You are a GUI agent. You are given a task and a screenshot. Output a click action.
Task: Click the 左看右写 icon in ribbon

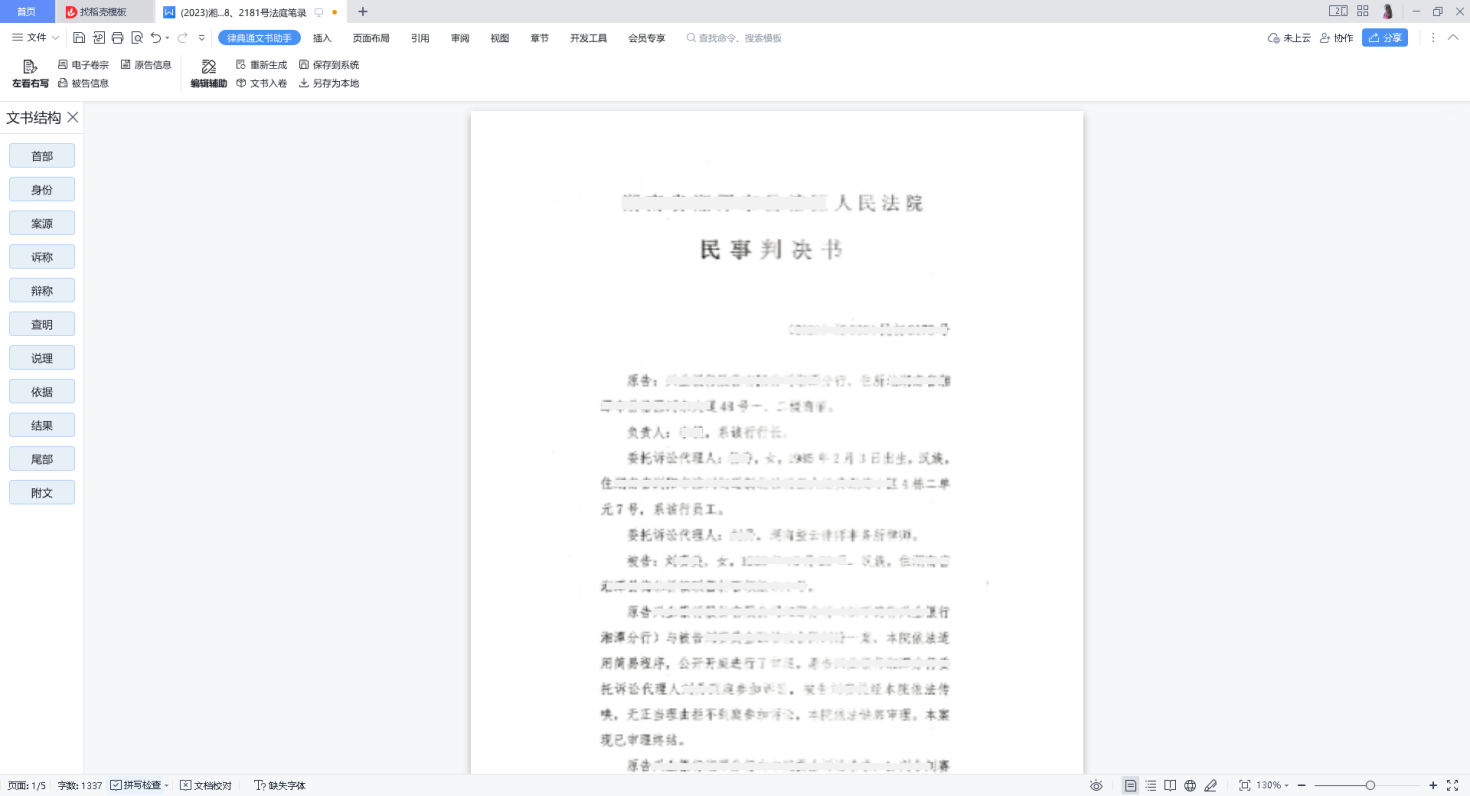tap(30, 73)
